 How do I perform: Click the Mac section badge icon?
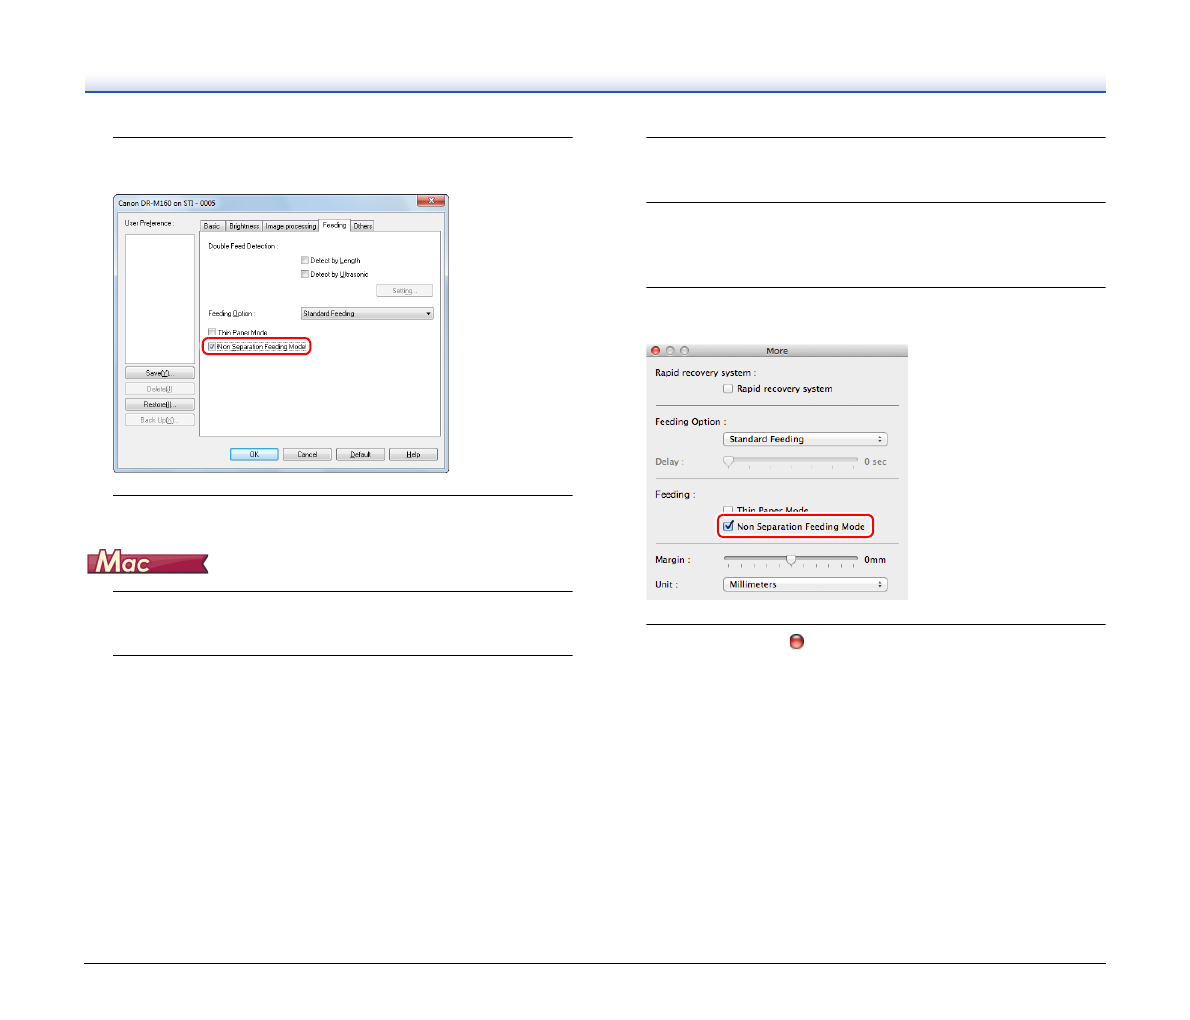point(148,563)
